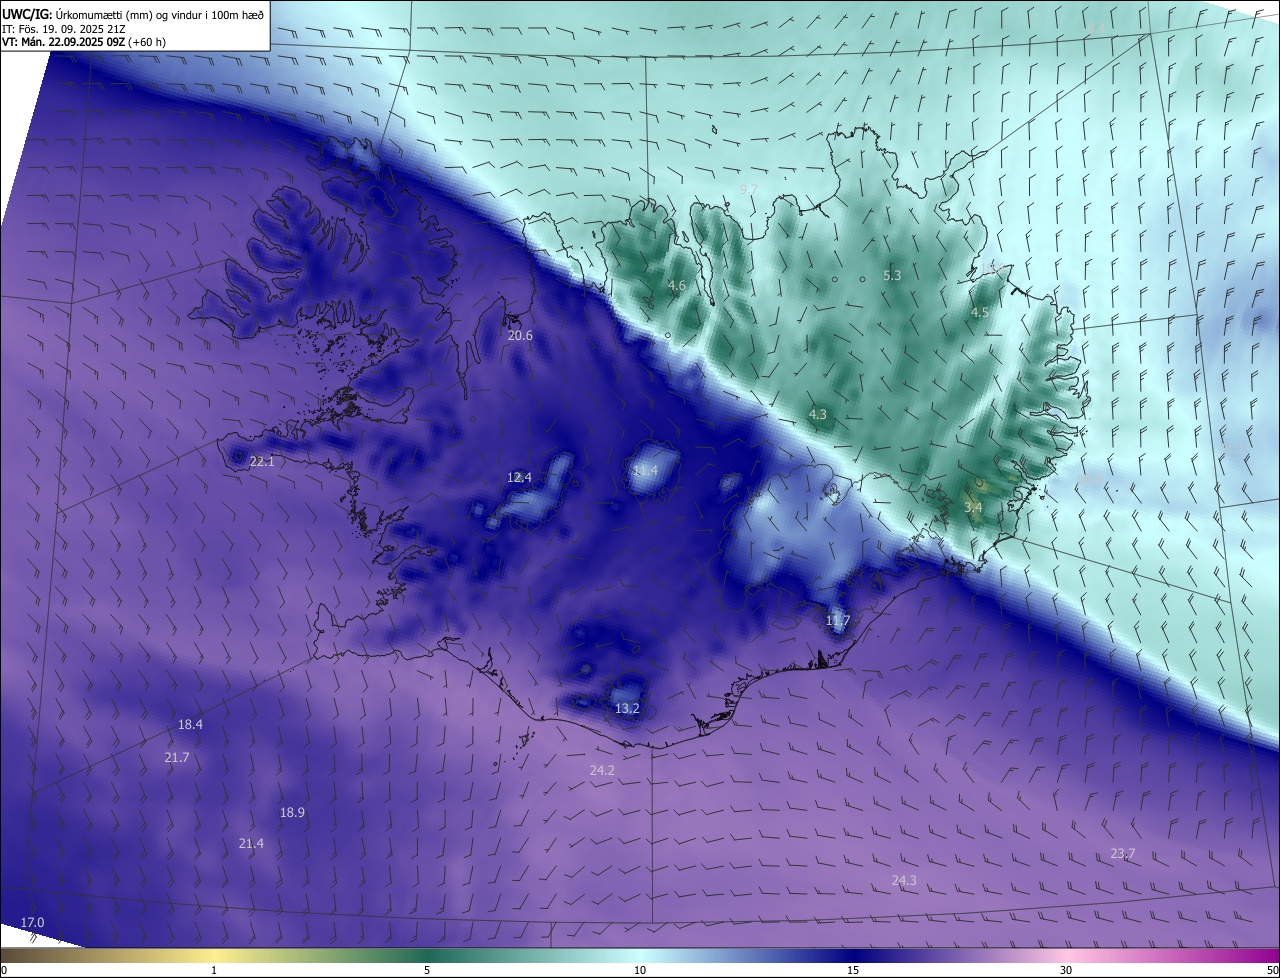Click the 18.9 value label
Image resolution: width=1280 pixels, height=978 pixels.
click(292, 813)
